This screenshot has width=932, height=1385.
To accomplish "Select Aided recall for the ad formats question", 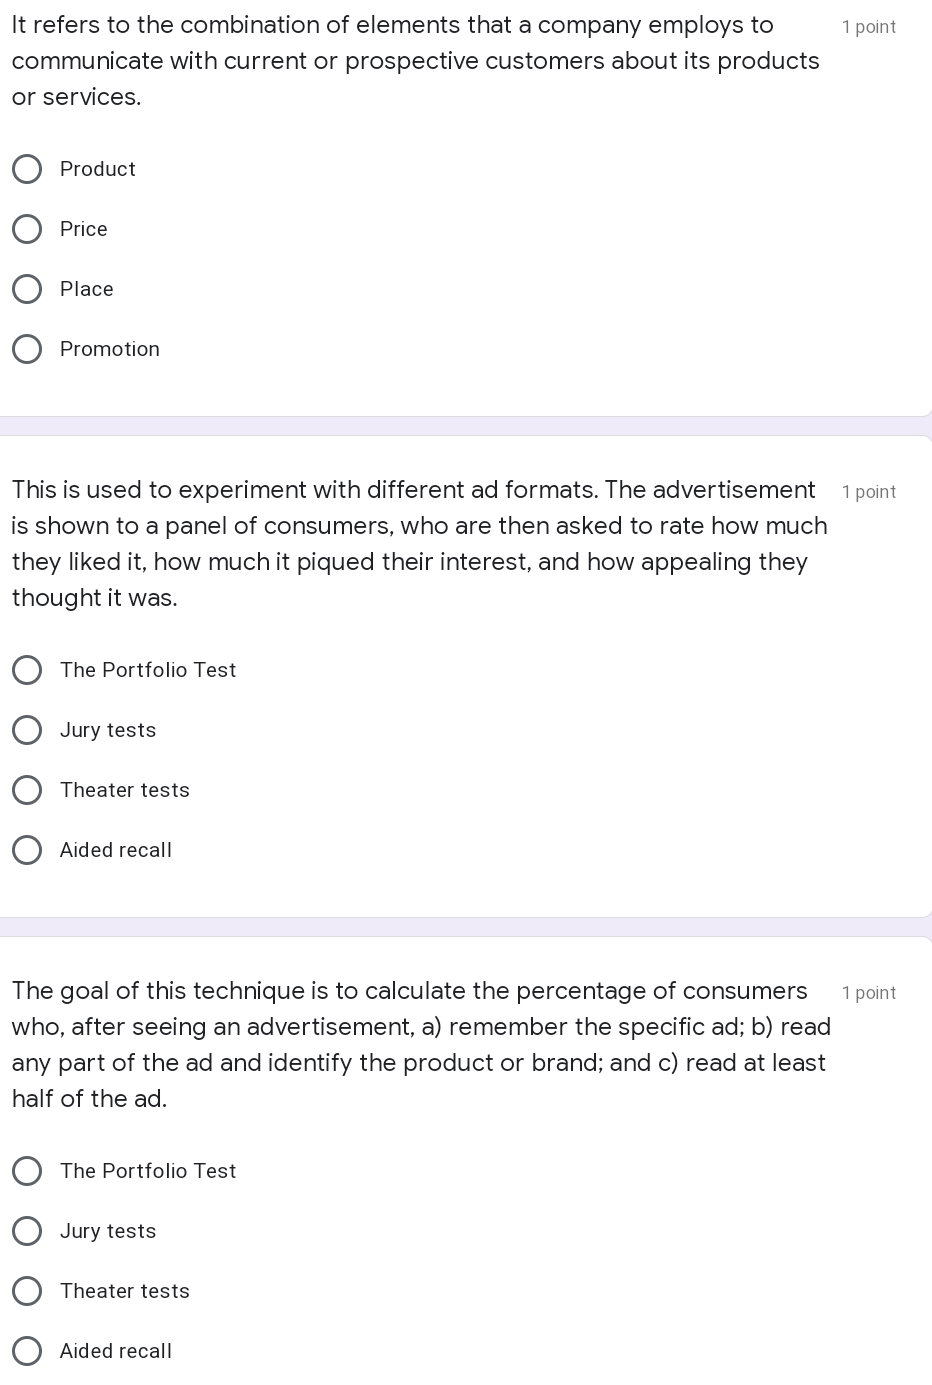I will coord(27,850).
